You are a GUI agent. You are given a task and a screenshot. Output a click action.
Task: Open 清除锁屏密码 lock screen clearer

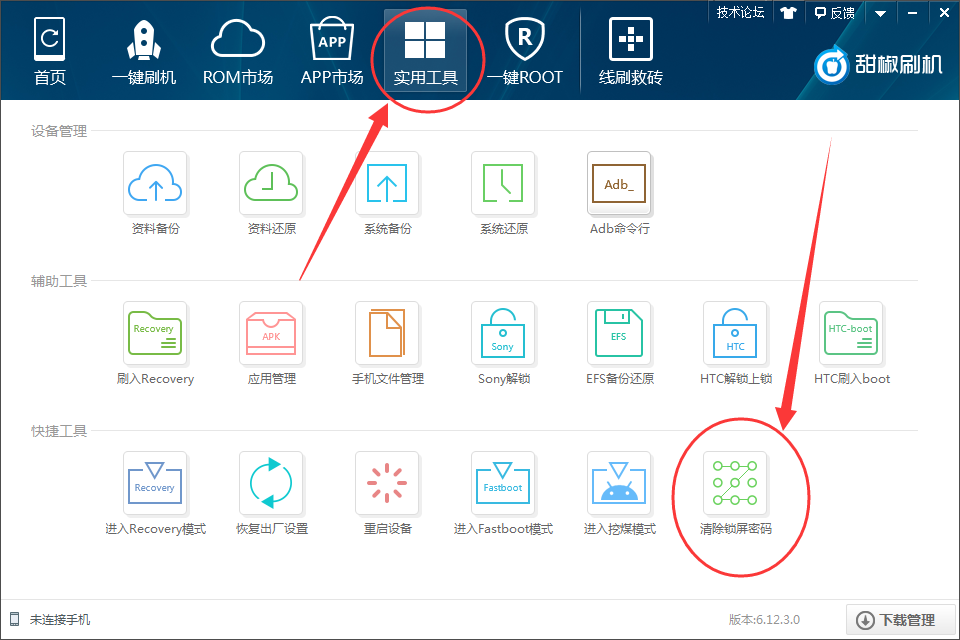pos(735,483)
